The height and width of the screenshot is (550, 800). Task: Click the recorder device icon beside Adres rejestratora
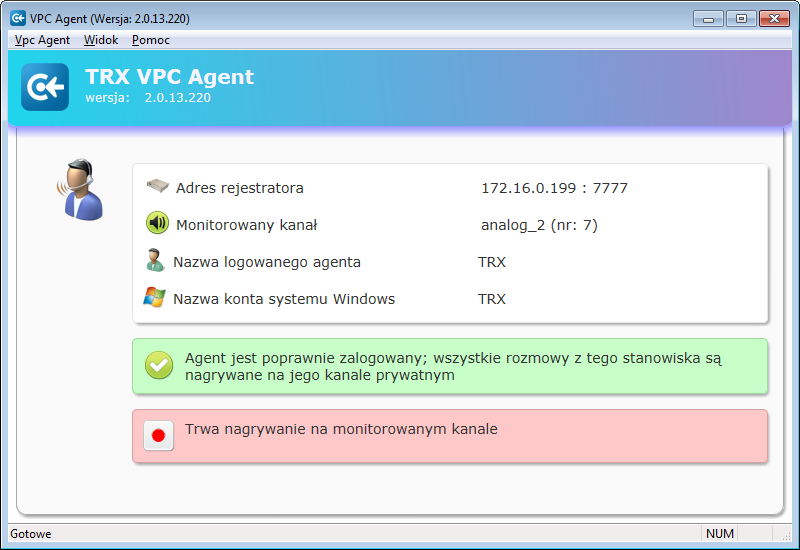pos(158,186)
